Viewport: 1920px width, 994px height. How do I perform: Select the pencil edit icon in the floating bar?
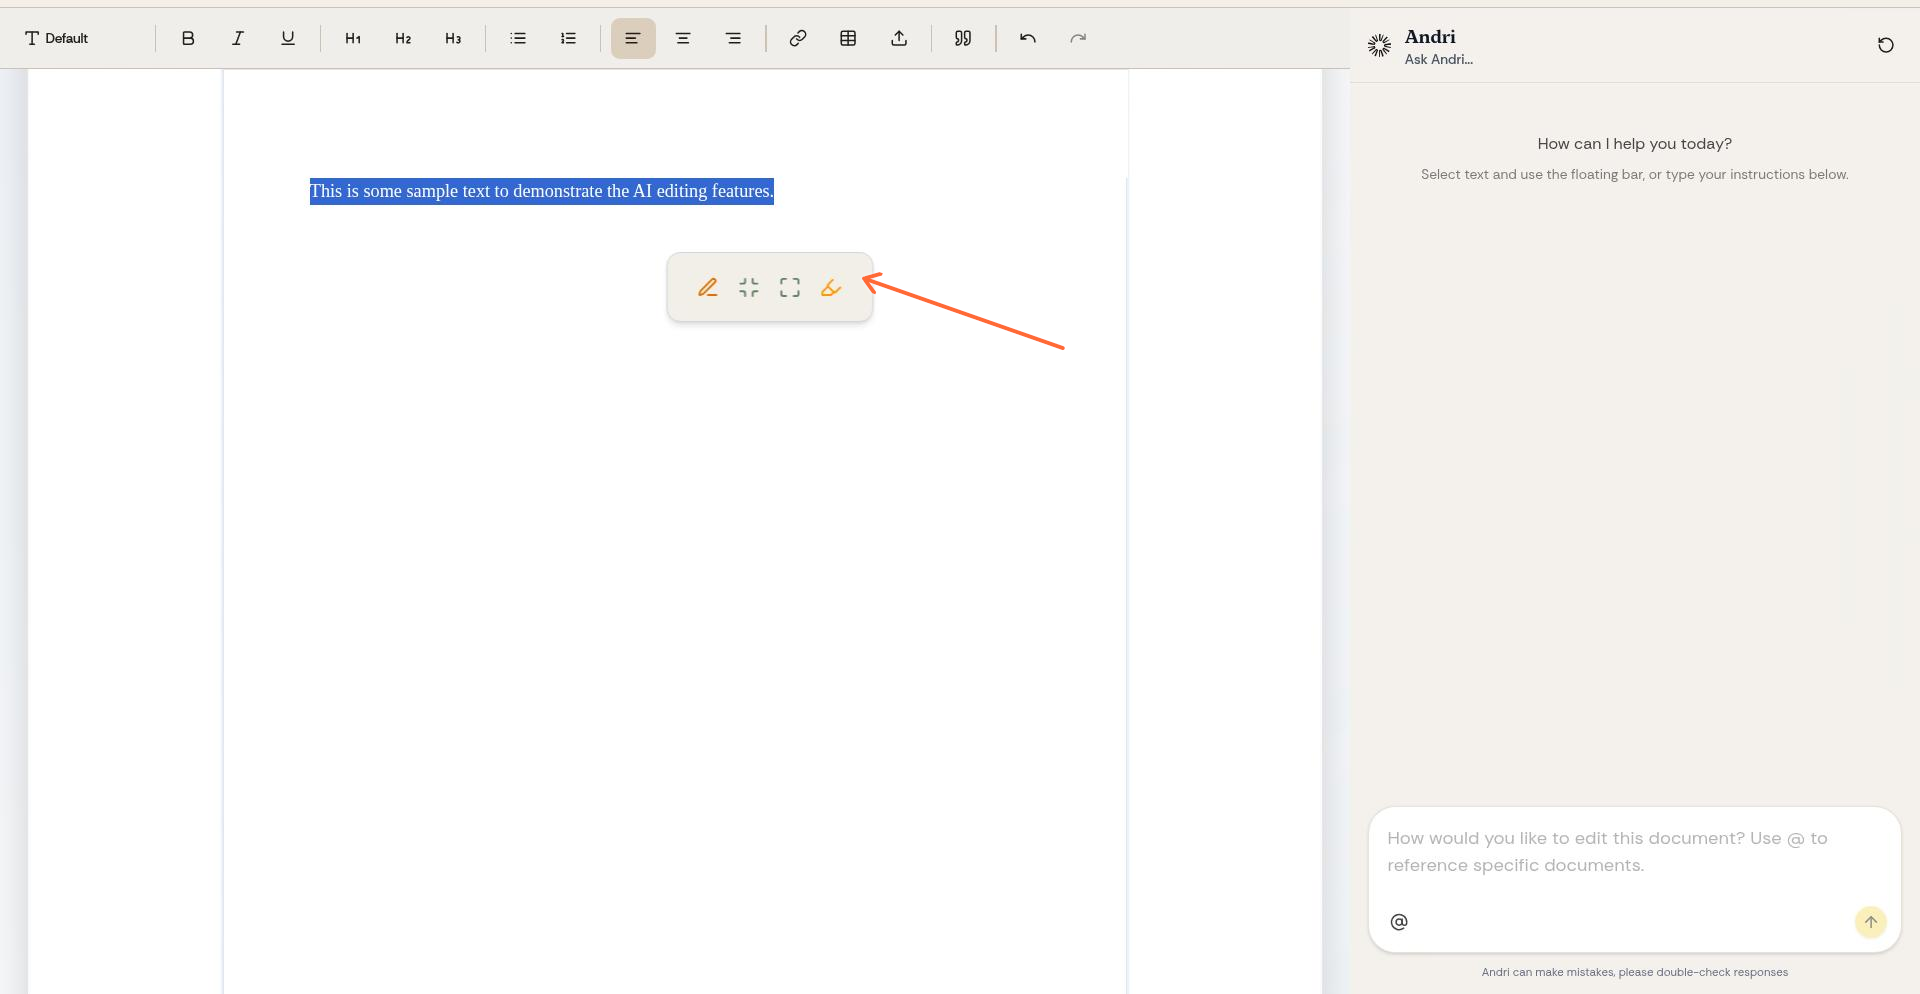pyautogui.click(x=708, y=287)
